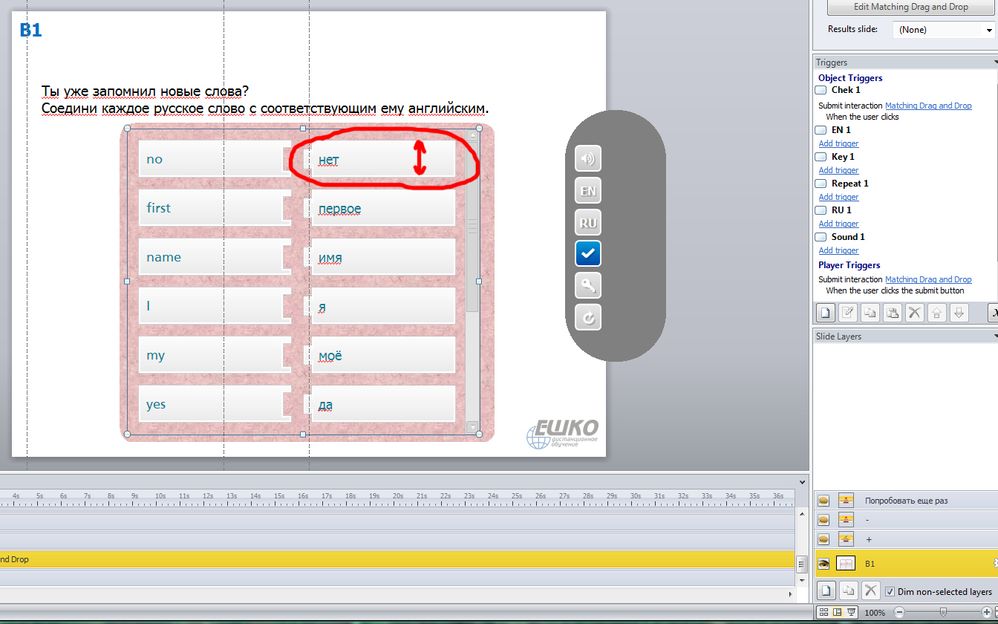The image size is (998, 624).
Task: Select the '+' layer thumbnail
Action: pos(845,539)
